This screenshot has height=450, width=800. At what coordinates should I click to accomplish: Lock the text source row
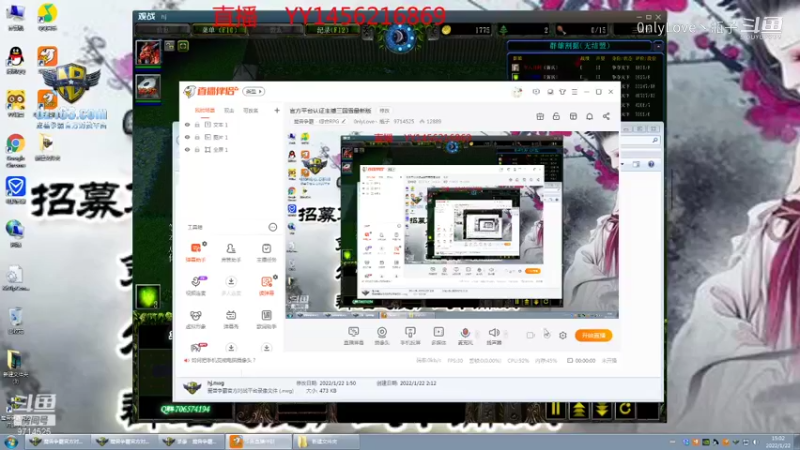[x=197, y=124]
